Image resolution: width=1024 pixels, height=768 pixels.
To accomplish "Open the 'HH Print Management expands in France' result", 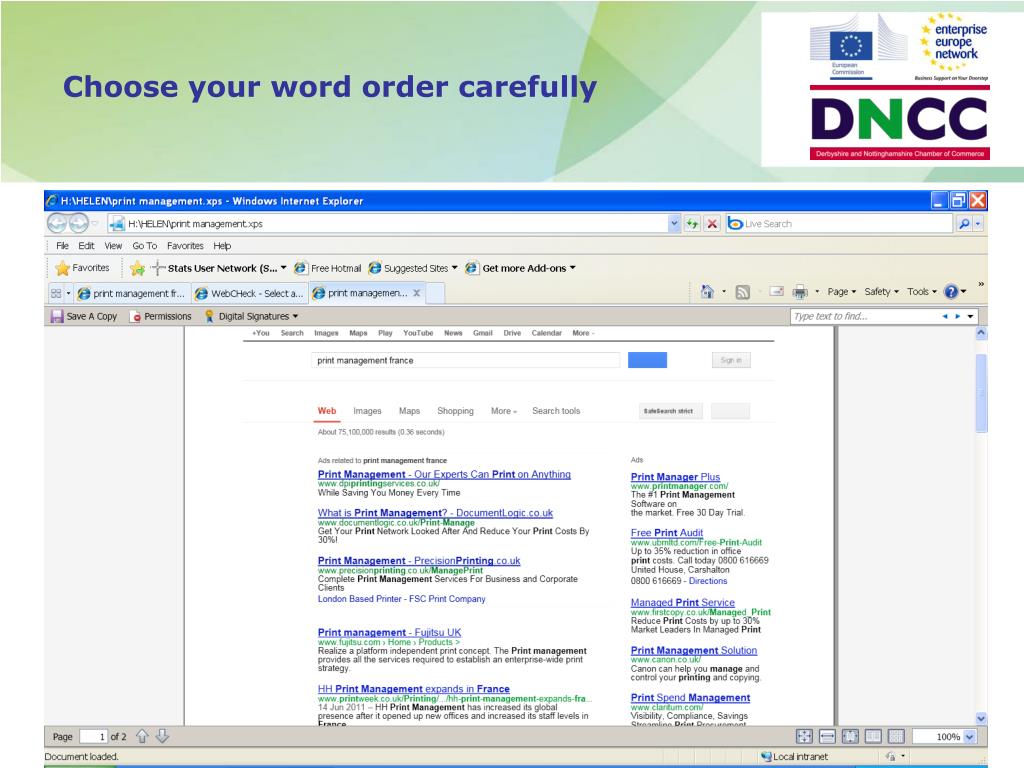I will click(x=413, y=688).
